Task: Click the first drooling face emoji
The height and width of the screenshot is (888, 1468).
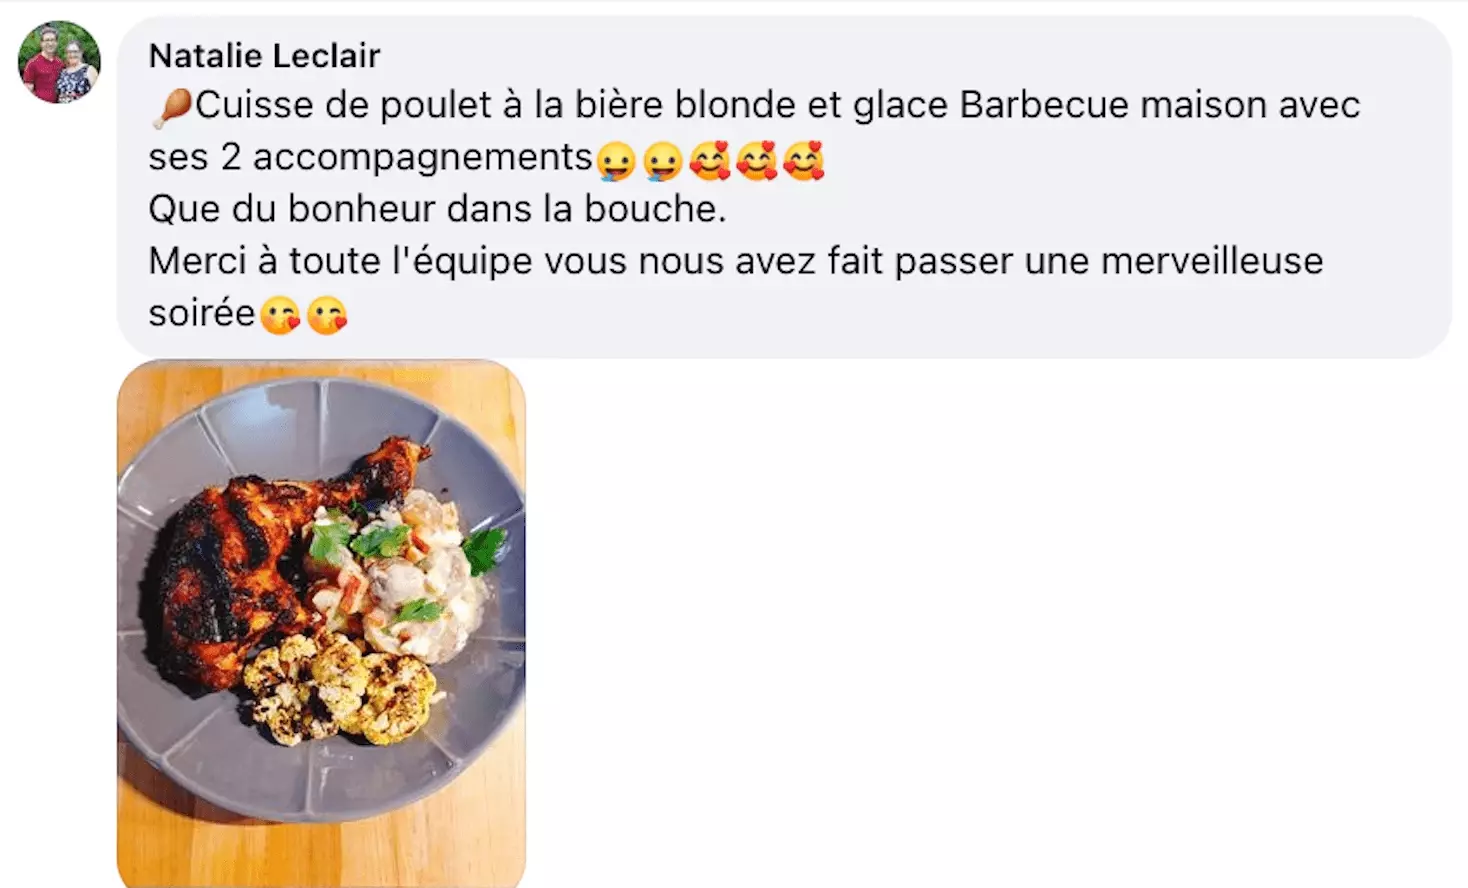Action: [615, 161]
